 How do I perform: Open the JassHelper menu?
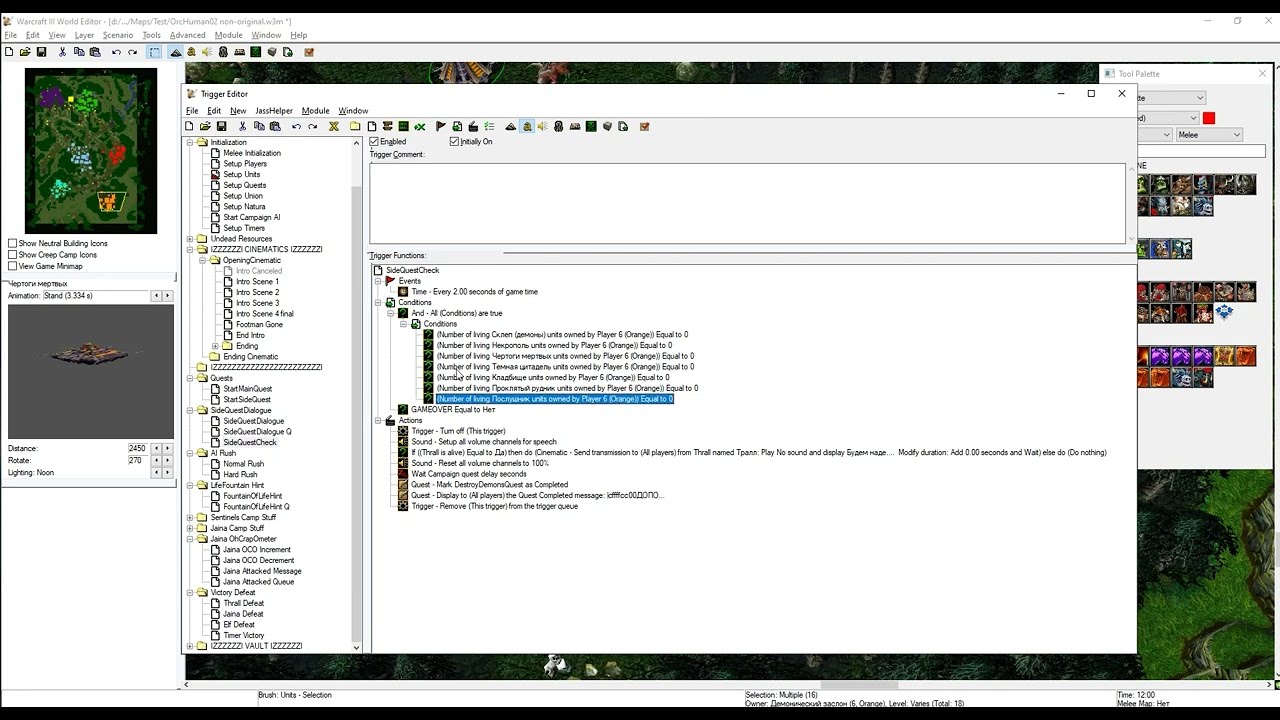click(x=274, y=111)
